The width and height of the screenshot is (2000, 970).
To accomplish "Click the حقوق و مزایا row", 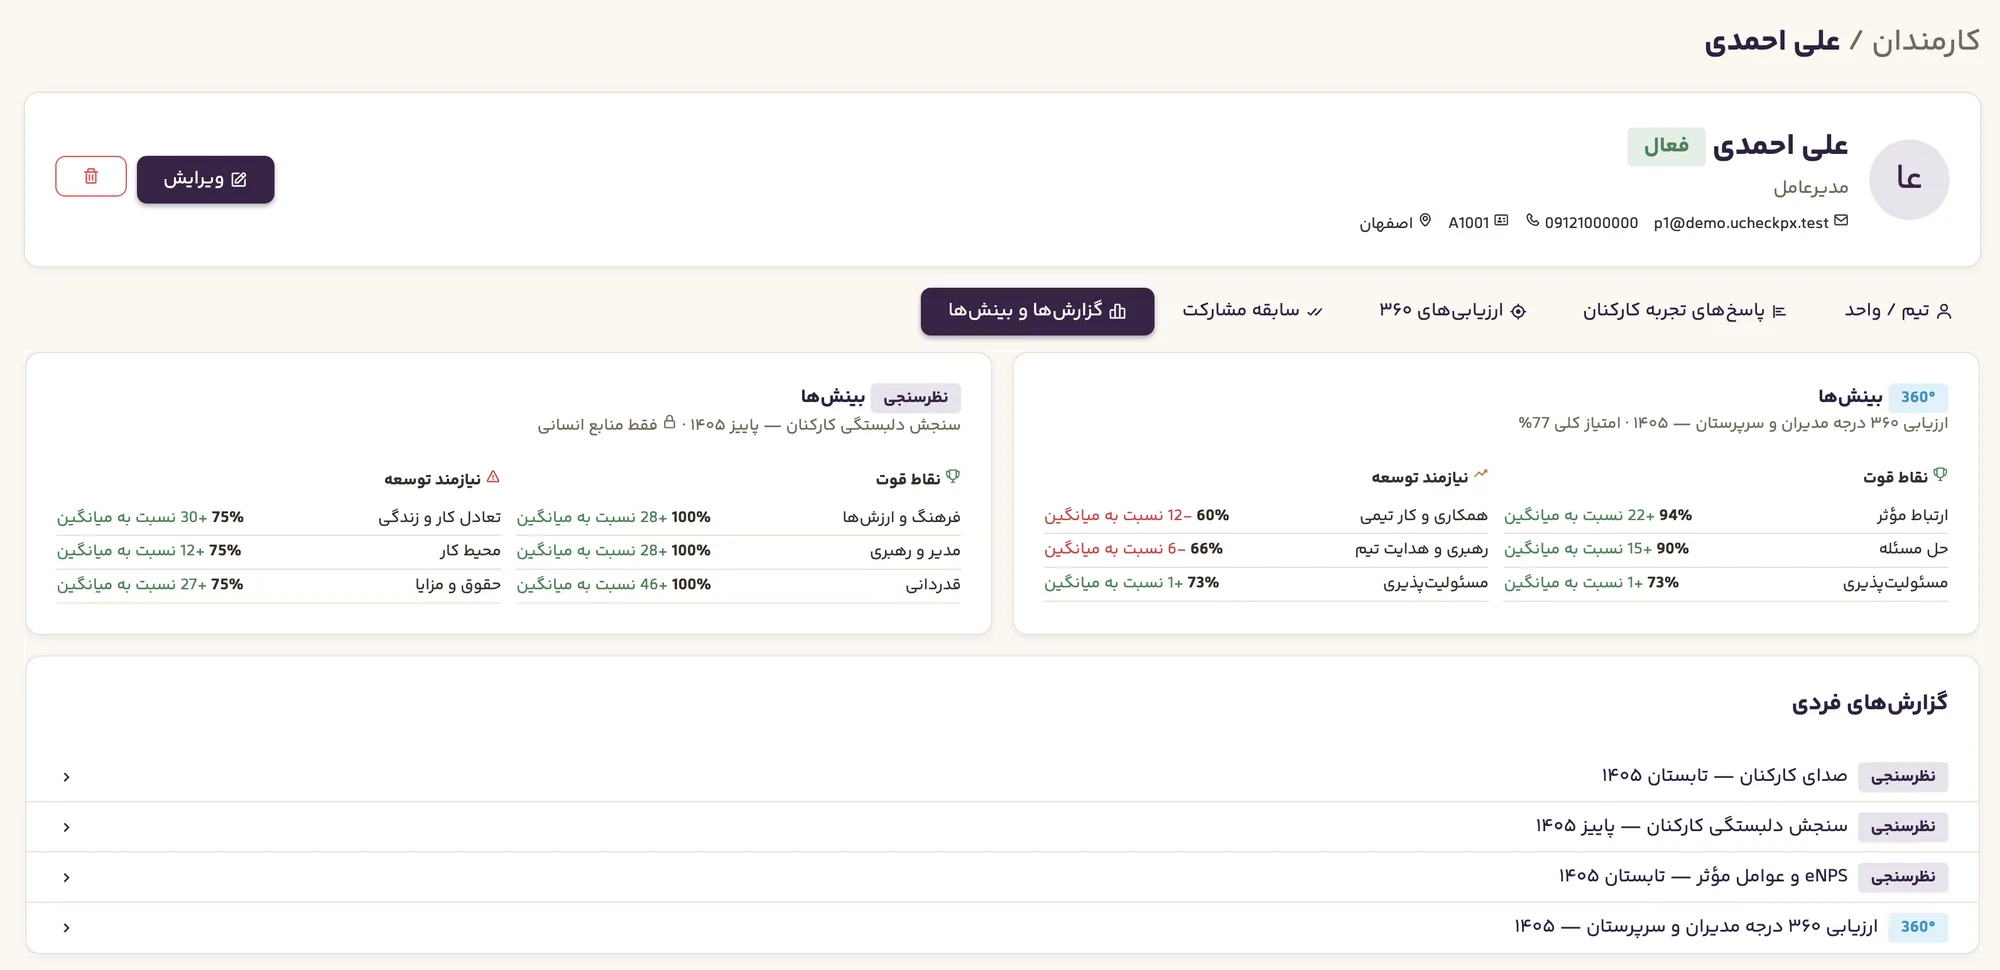I will (x=278, y=585).
